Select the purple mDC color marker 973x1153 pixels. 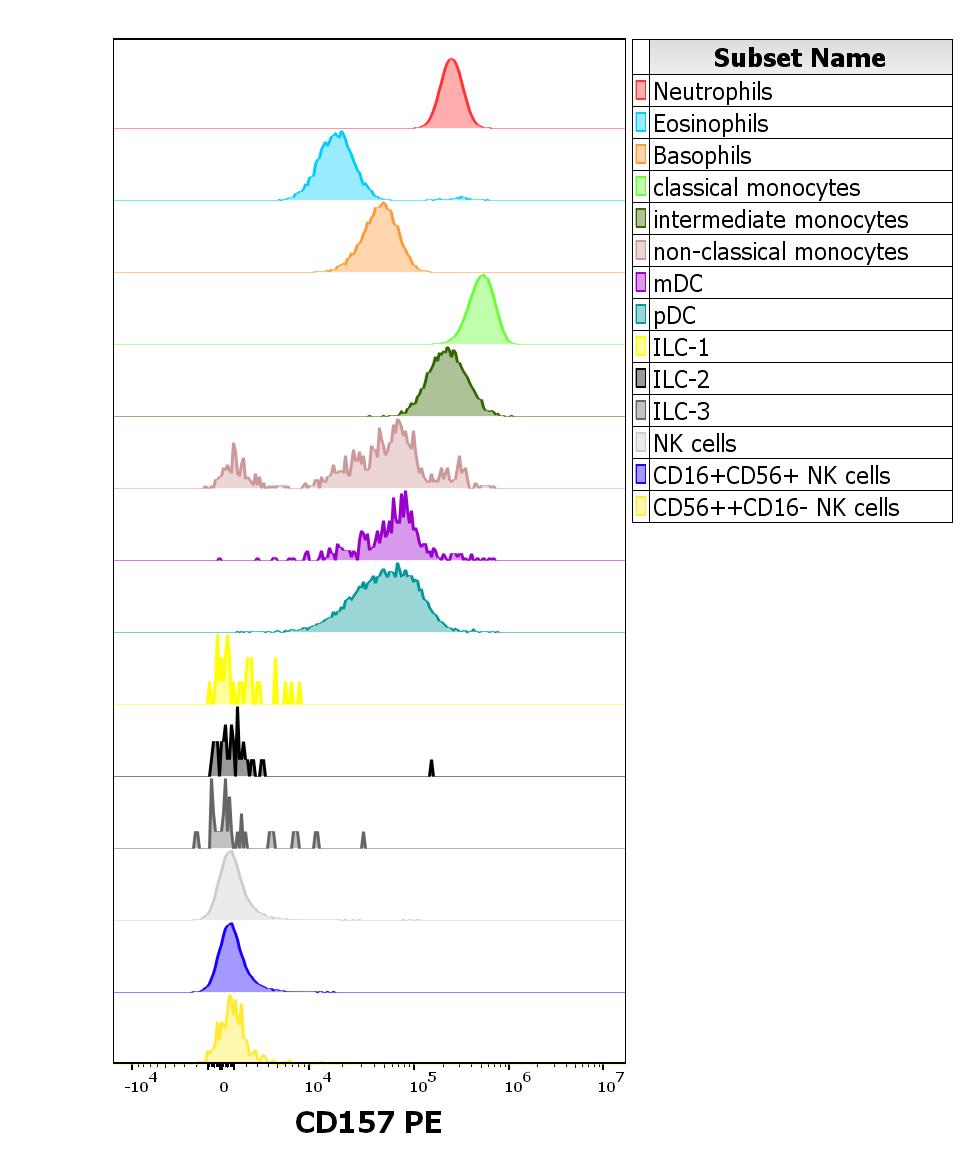click(x=641, y=283)
